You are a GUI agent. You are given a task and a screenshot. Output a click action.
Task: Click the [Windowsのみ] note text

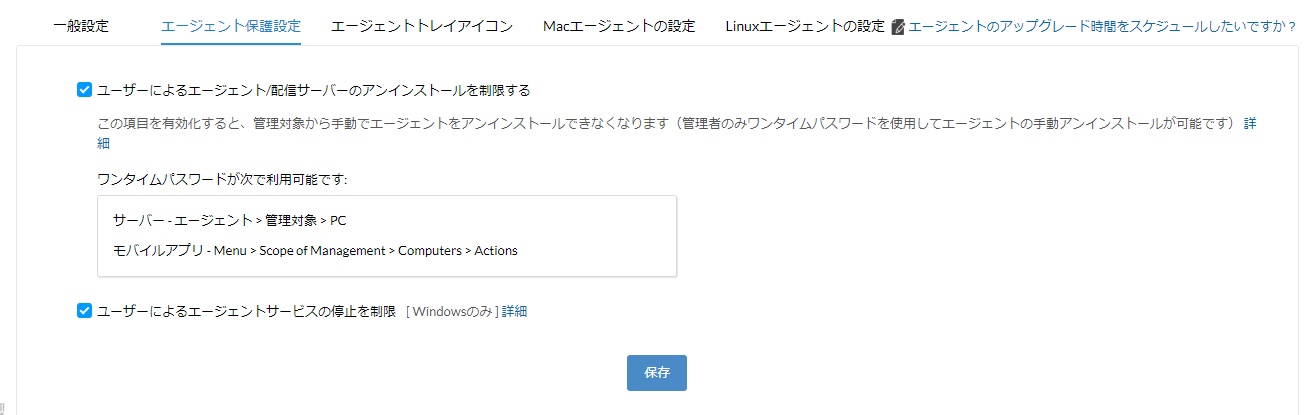[452, 311]
